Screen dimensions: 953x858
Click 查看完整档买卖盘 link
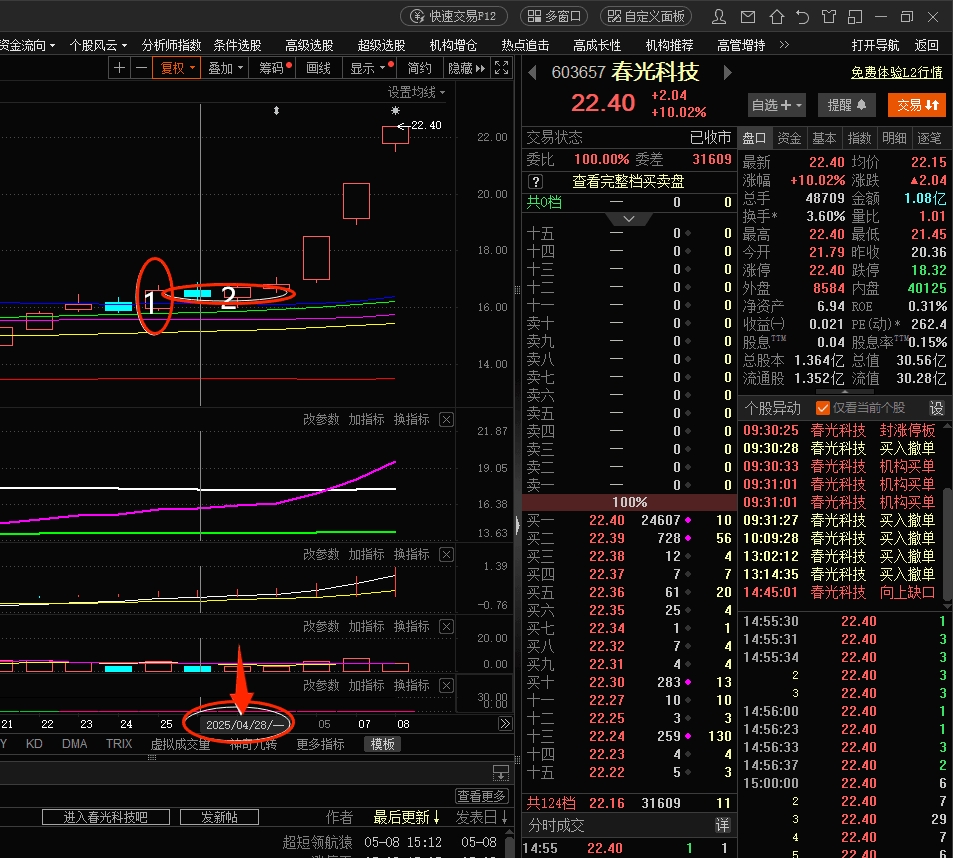628,182
